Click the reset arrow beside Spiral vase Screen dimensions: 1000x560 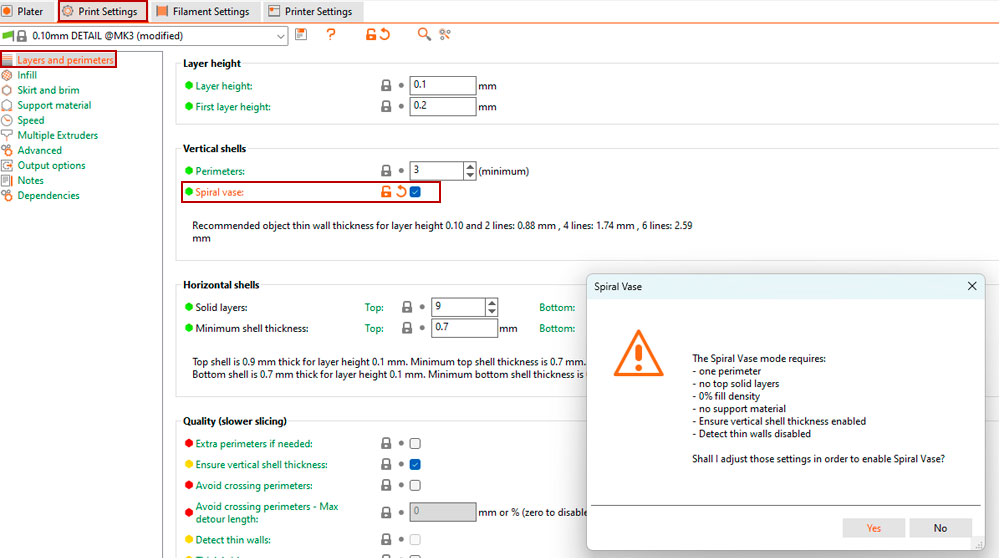pos(400,191)
